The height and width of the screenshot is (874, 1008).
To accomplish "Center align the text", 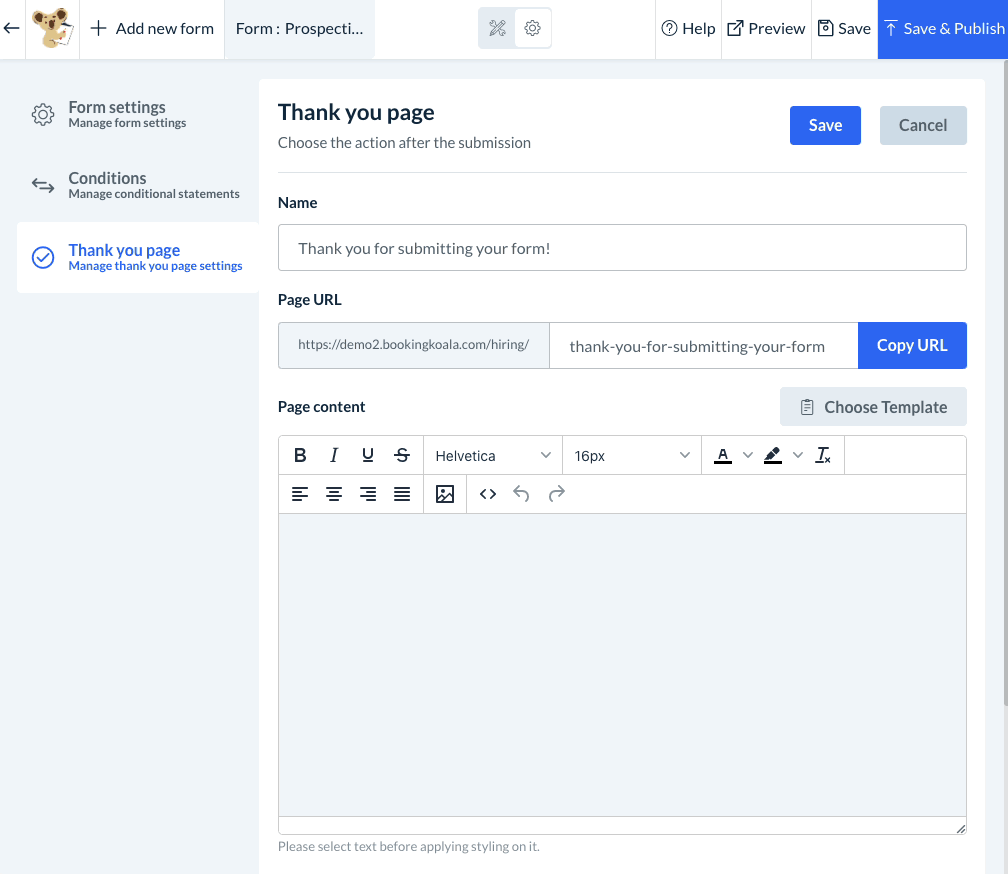I will [334, 494].
